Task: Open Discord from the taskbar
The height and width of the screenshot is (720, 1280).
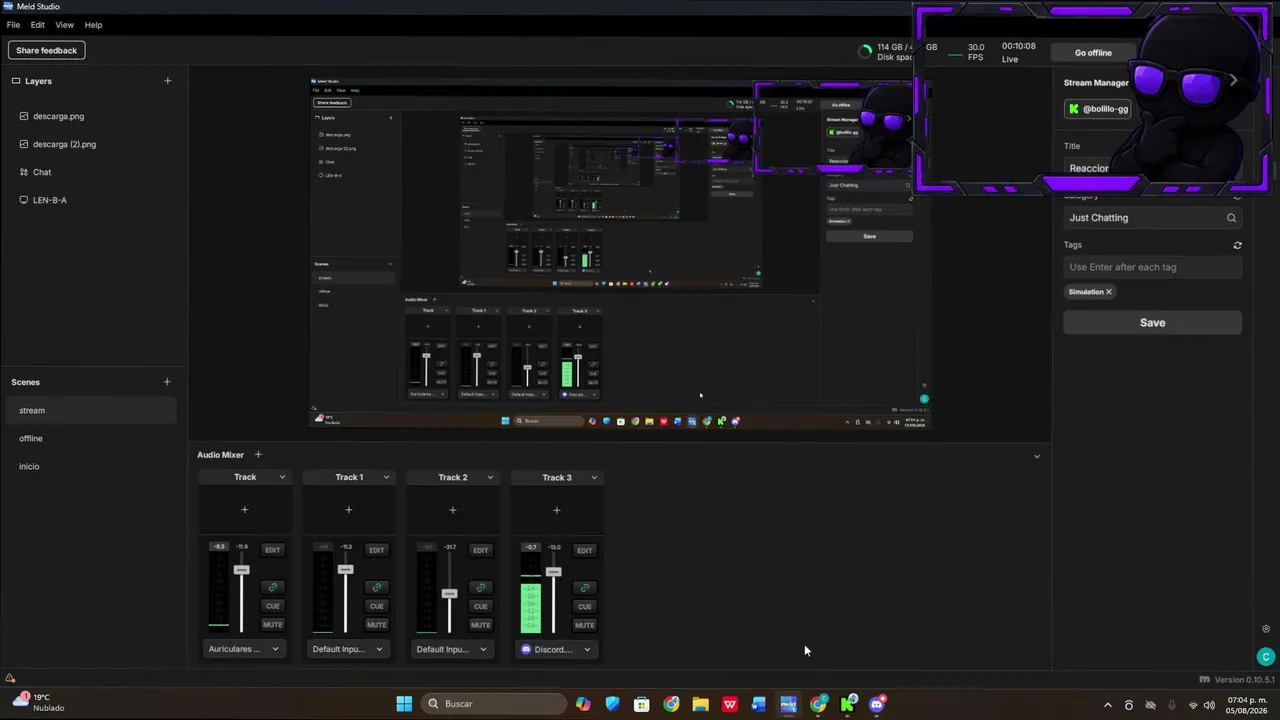Action: [x=877, y=704]
